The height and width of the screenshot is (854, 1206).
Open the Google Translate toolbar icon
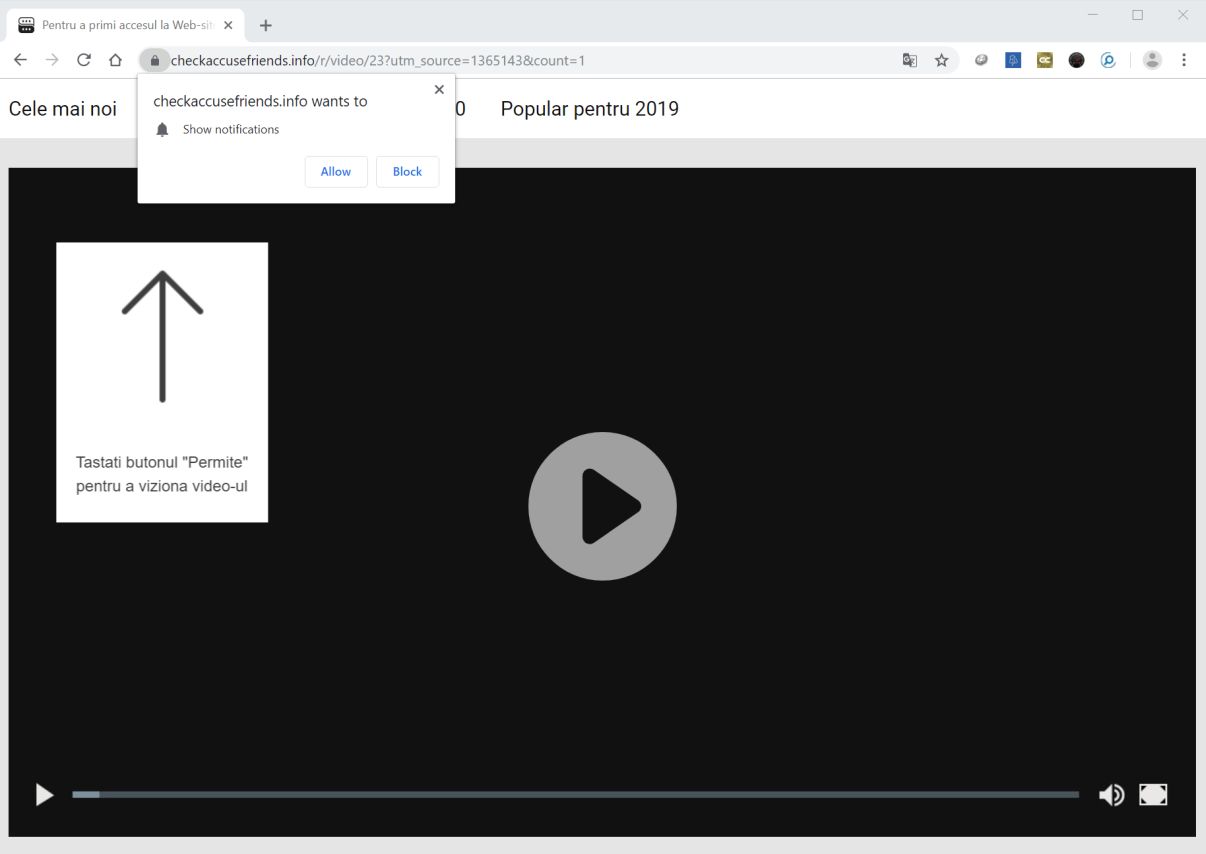click(x=909, y=60)
